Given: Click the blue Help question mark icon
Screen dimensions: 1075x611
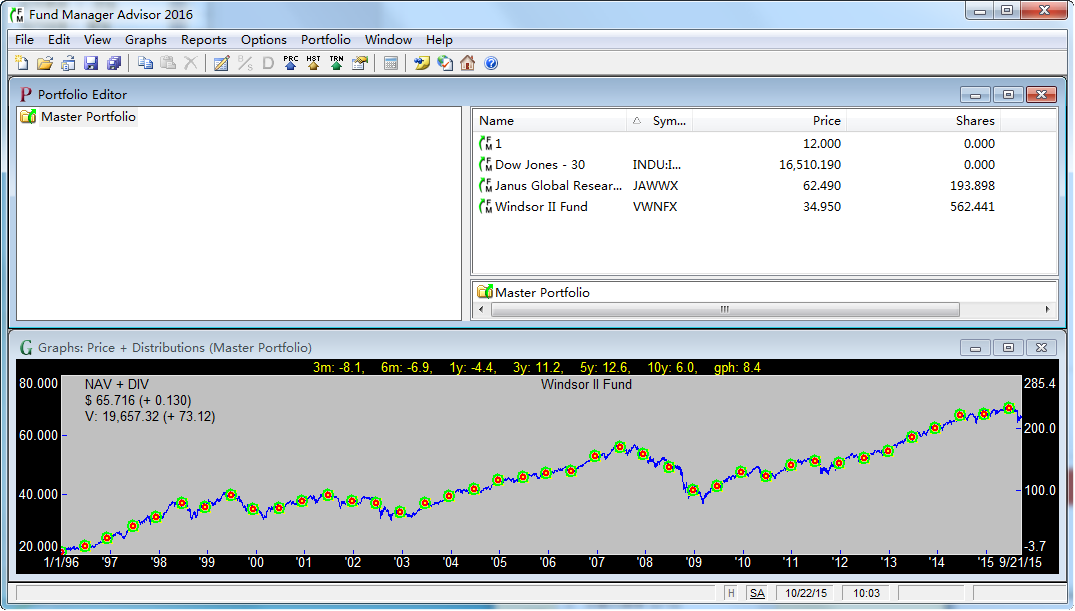Looking at the screenshot, I should pos(491,63).
